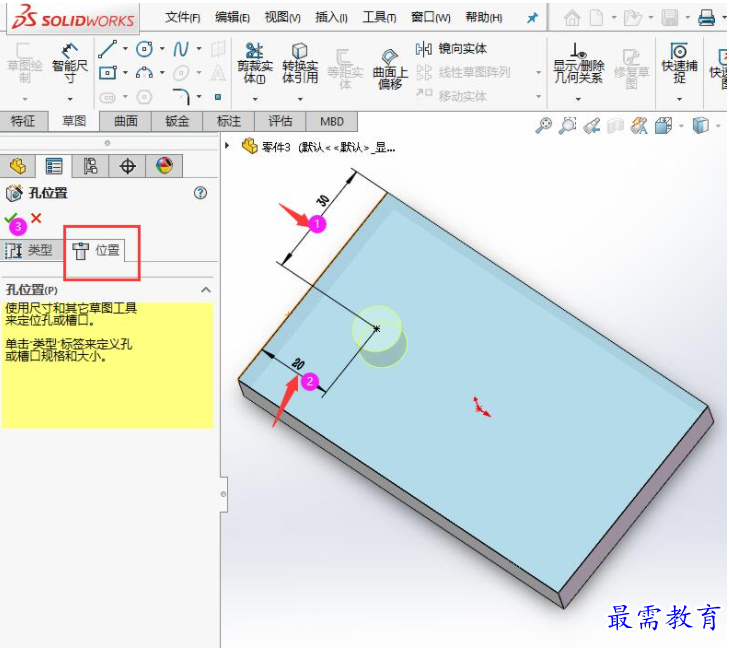Accept hole position with the green checkmark

click(x=10, y=218)
